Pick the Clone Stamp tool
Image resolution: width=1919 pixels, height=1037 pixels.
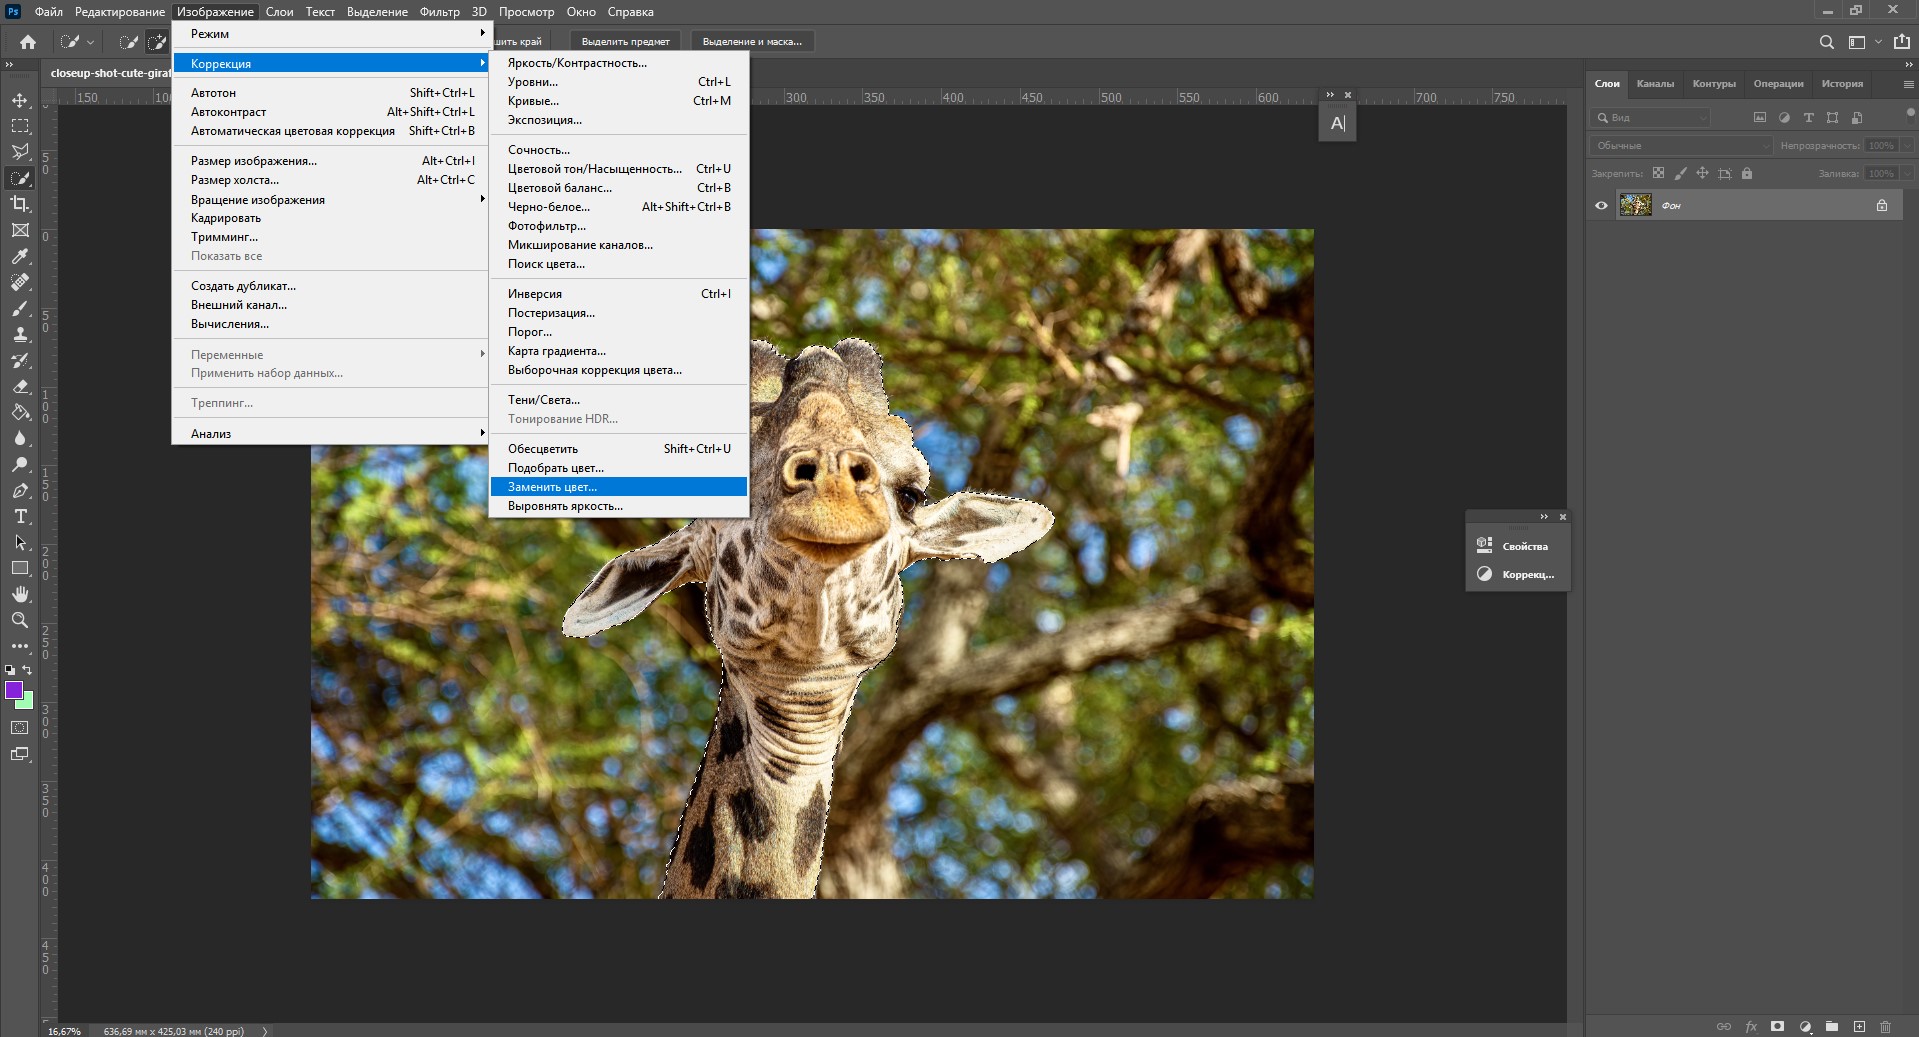(20, 335)
